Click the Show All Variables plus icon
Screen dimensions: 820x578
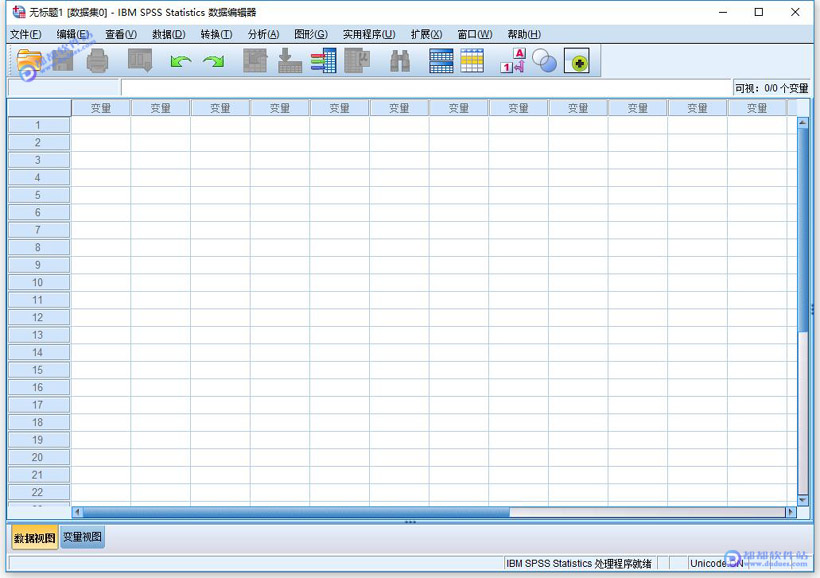click(x=577, y=61)
